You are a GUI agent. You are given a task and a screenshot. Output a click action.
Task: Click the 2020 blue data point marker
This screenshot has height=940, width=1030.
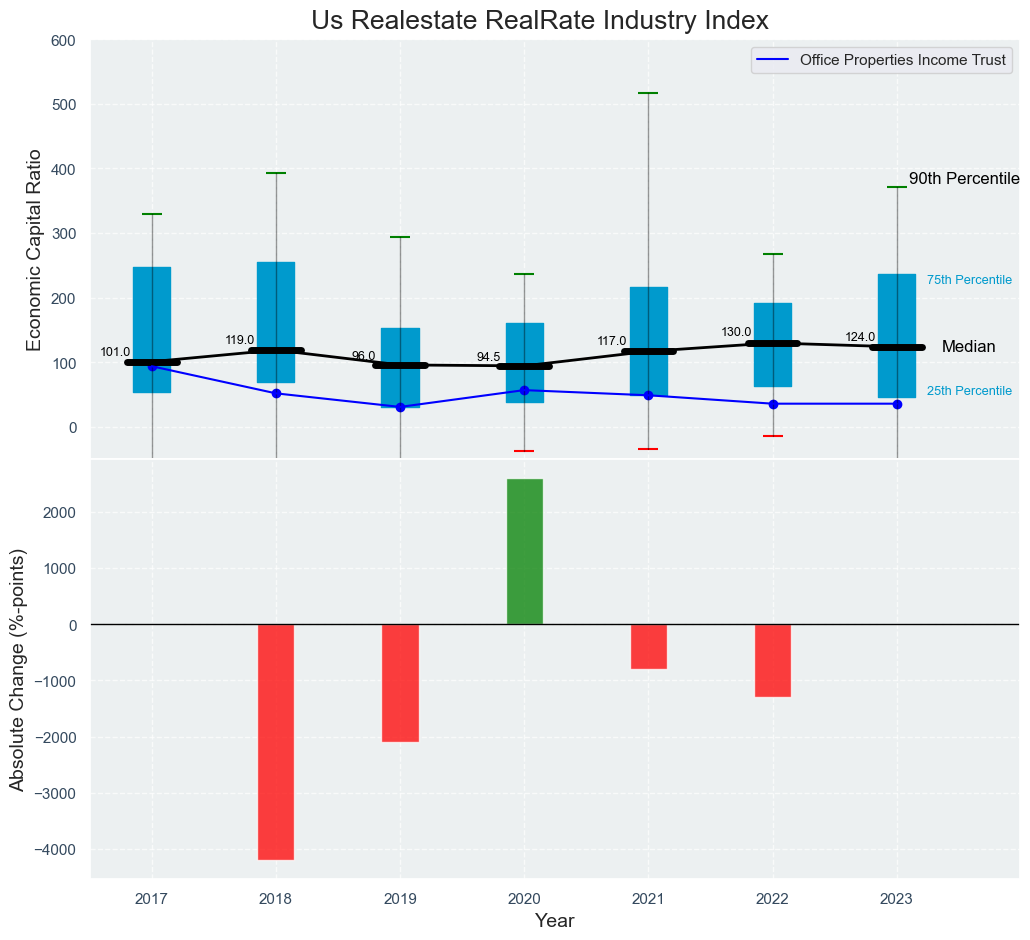[x=524, y=390]
